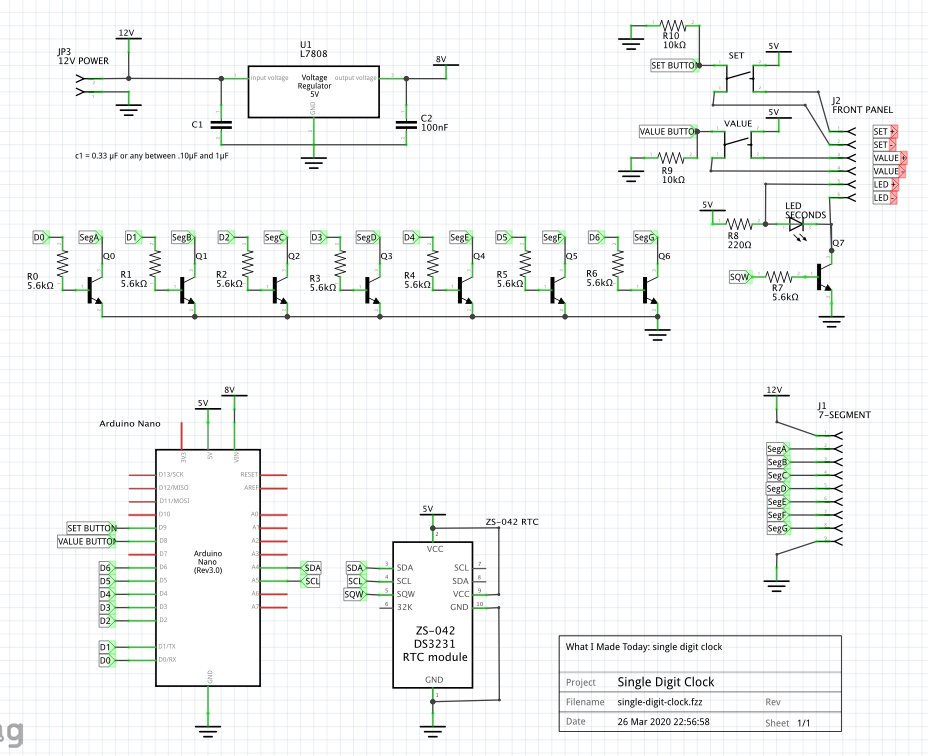Select the 220Ω resistor R8

click(x=740, y=225)
